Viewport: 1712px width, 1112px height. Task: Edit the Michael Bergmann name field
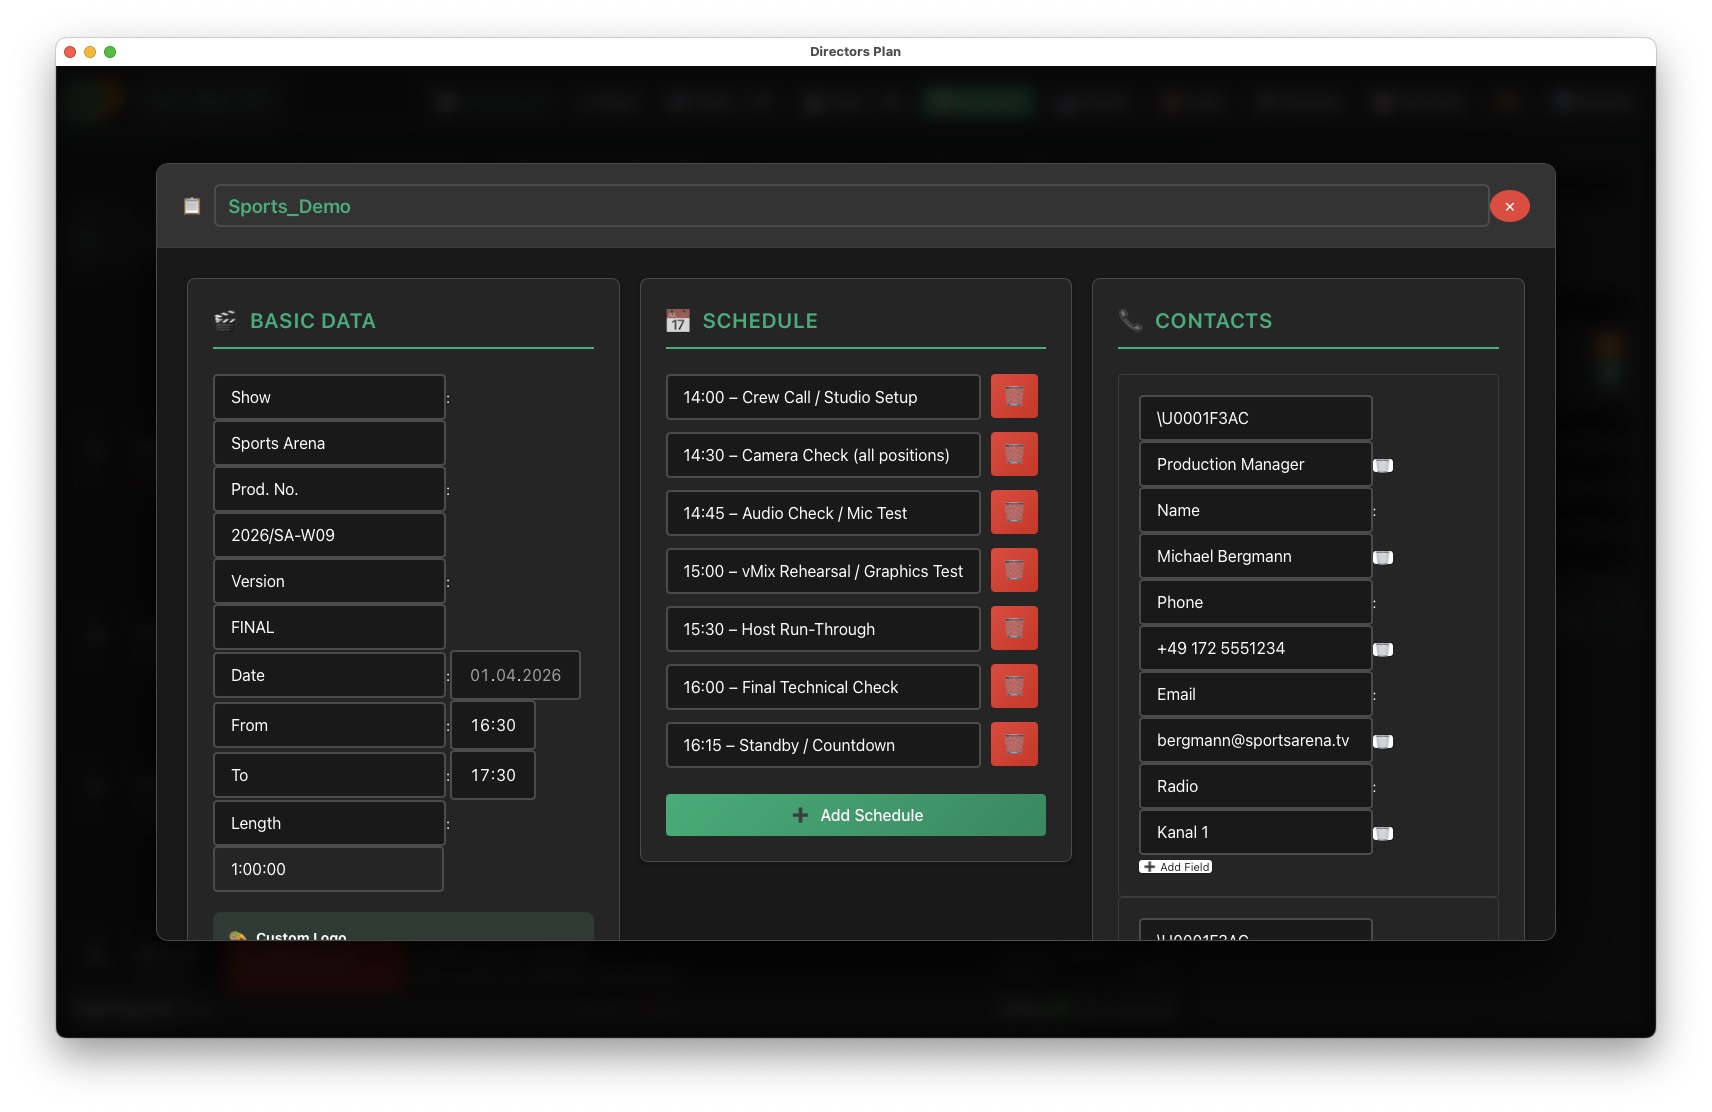click(x=1256, y=556)
